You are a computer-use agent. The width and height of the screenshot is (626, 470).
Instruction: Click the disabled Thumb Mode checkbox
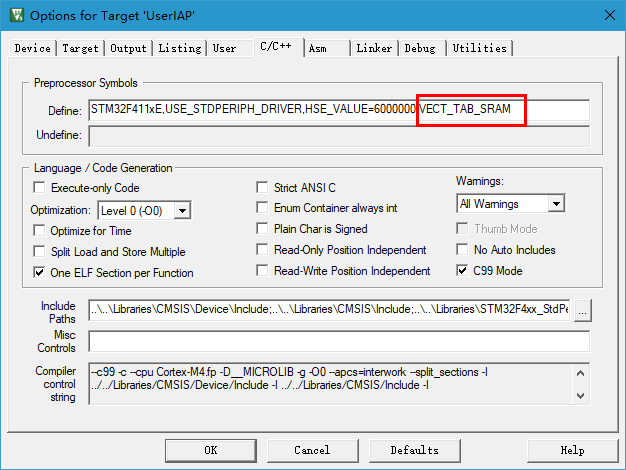point(462,228)
